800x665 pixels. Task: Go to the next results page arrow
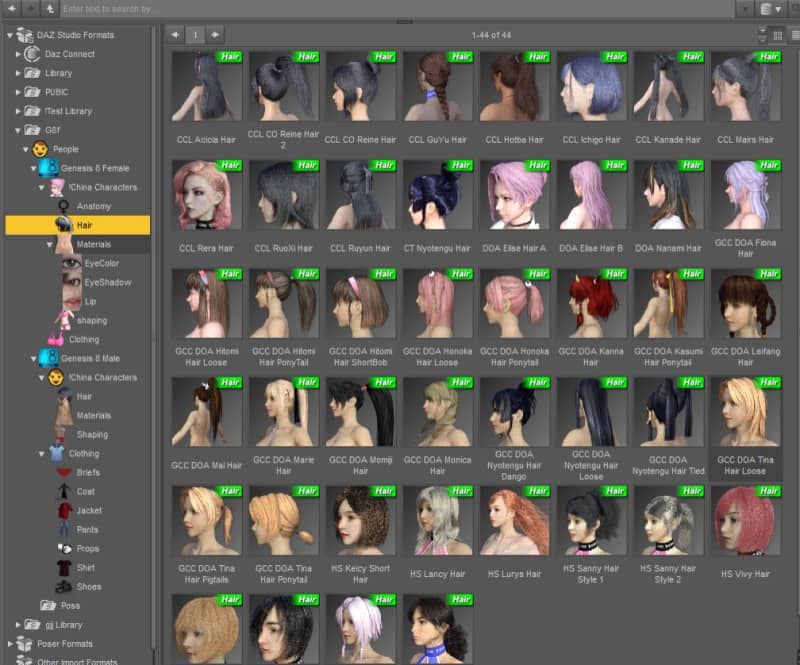tap(215, 35)
